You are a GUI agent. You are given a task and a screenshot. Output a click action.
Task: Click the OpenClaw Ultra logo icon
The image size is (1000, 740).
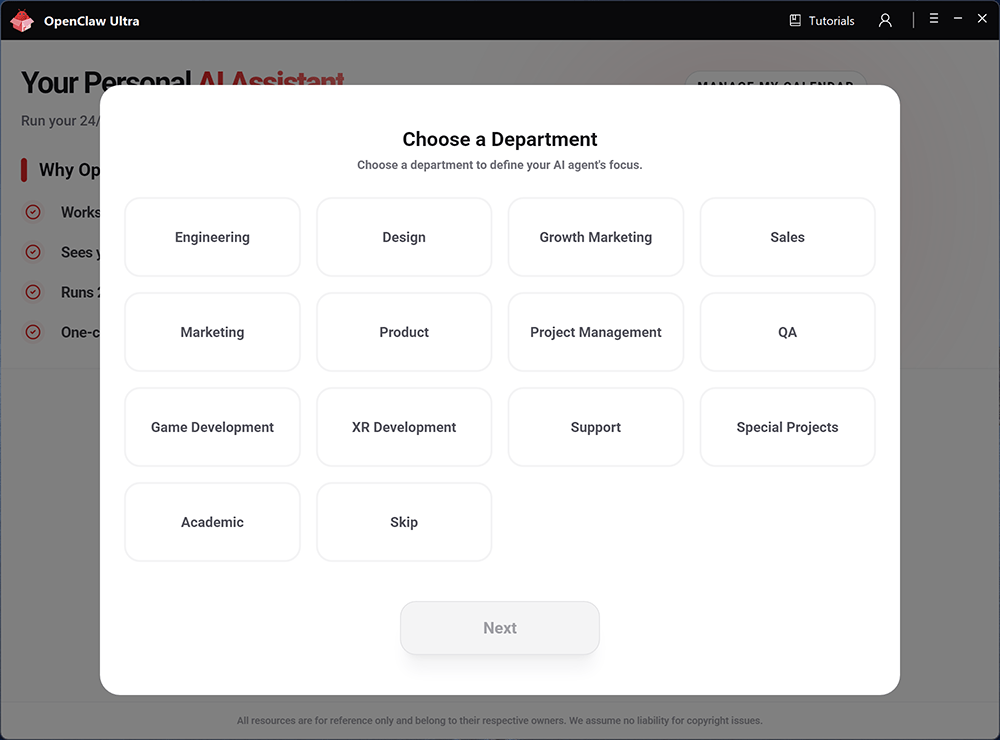click(22, 20)
